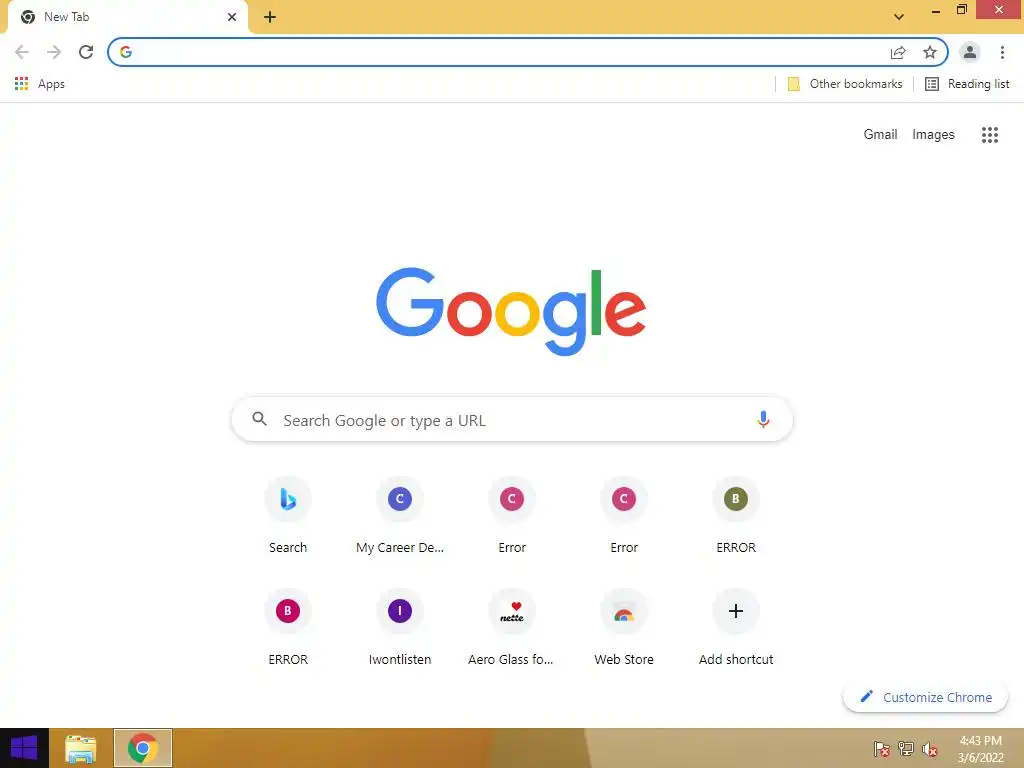Open Google Images link
Screen dimensions: 1024x768
[933, 135]
